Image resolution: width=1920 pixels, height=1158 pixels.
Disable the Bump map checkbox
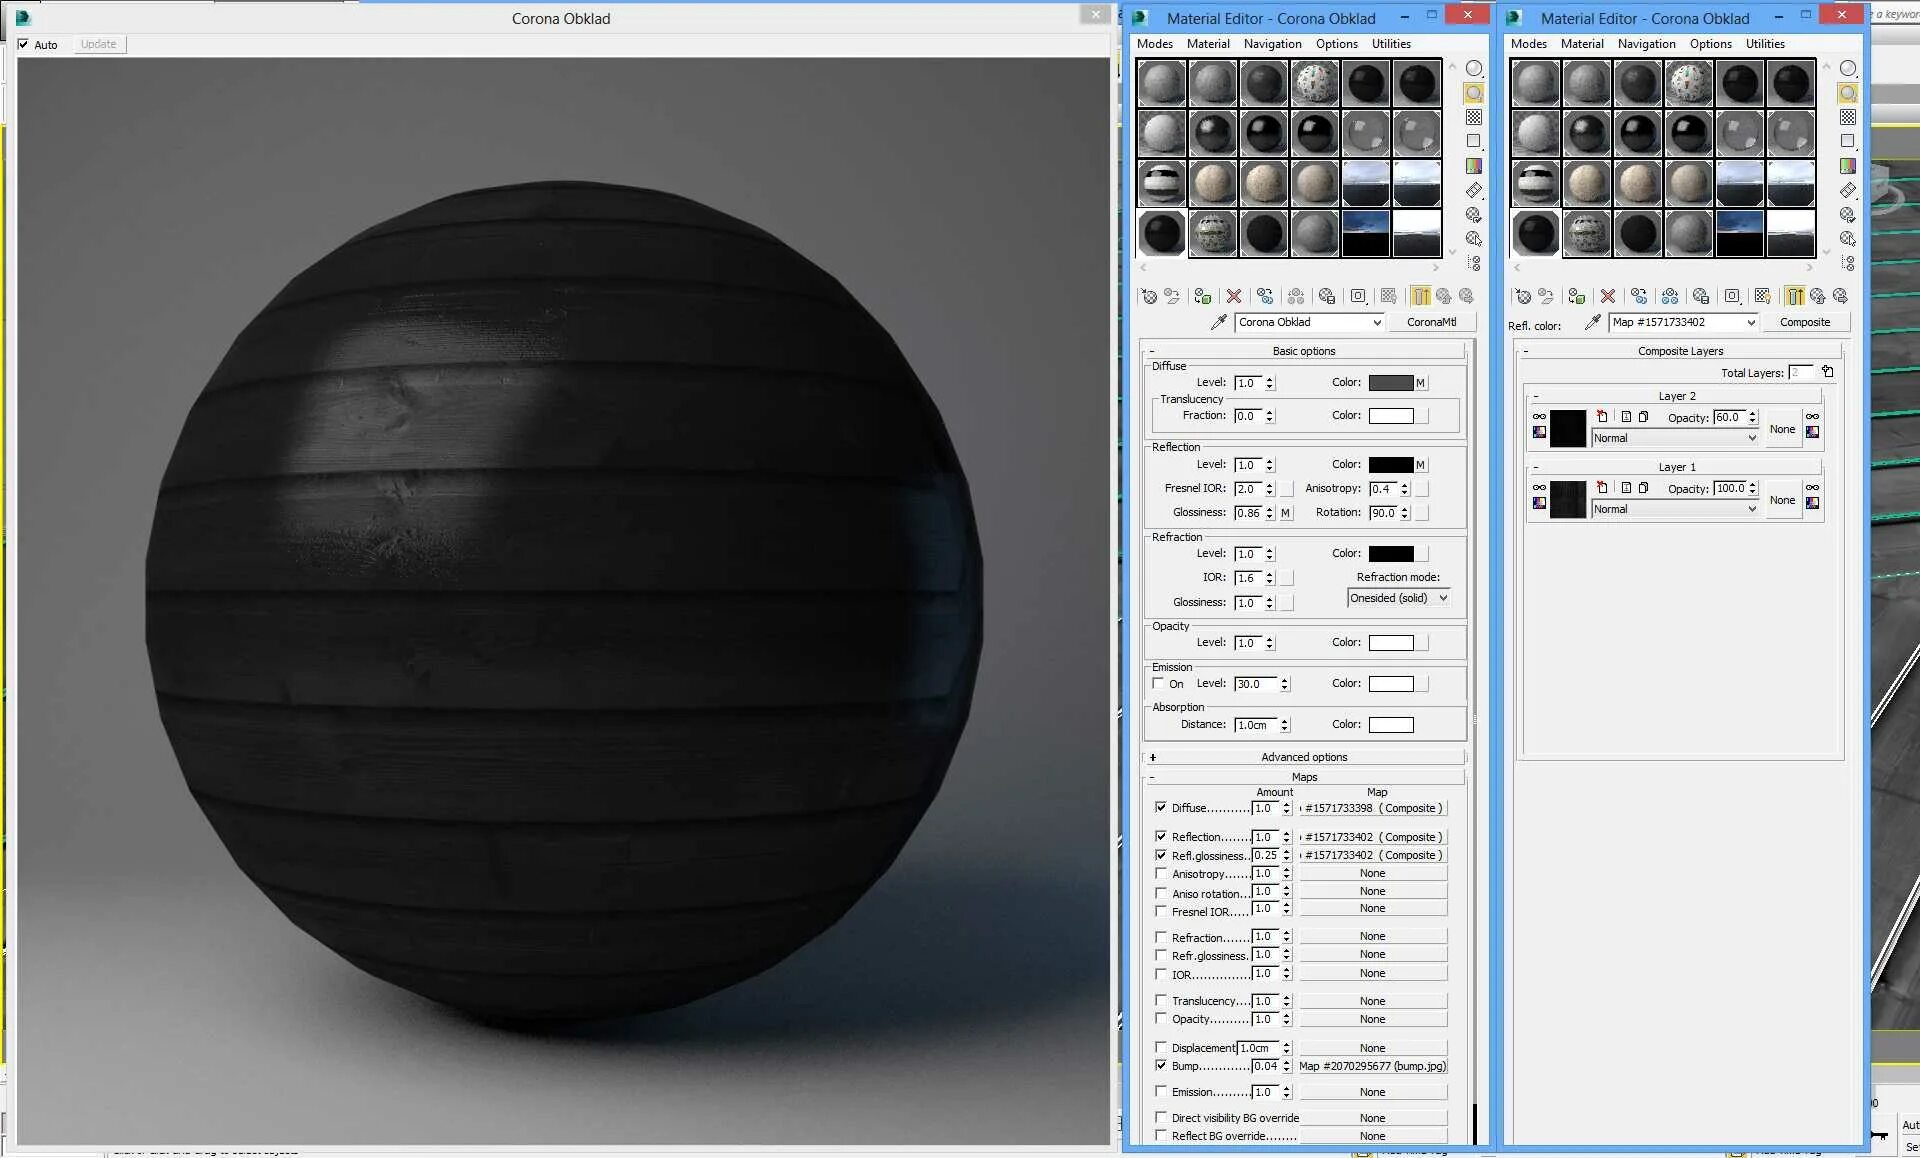pyautogui.click(x=1160, y=1066)
